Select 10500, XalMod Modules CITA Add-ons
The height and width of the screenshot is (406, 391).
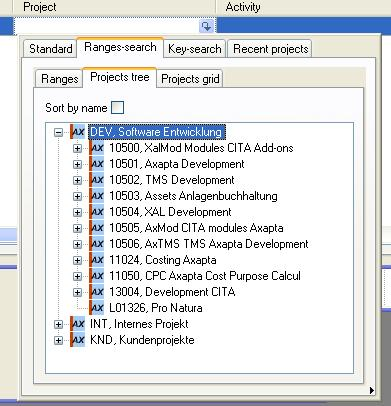tap(201, 148)
